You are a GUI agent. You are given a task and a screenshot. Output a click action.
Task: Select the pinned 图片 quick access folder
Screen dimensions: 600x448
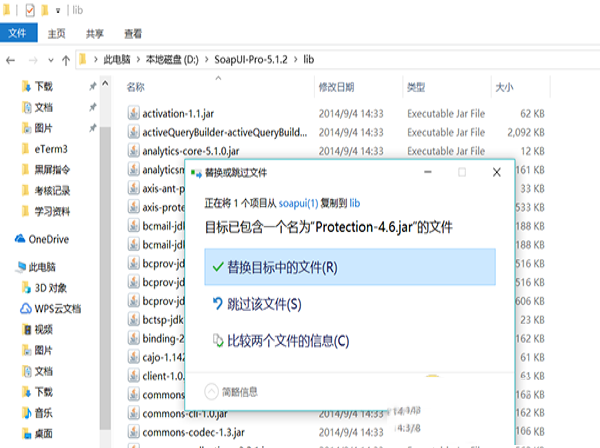tap(38, 128)
